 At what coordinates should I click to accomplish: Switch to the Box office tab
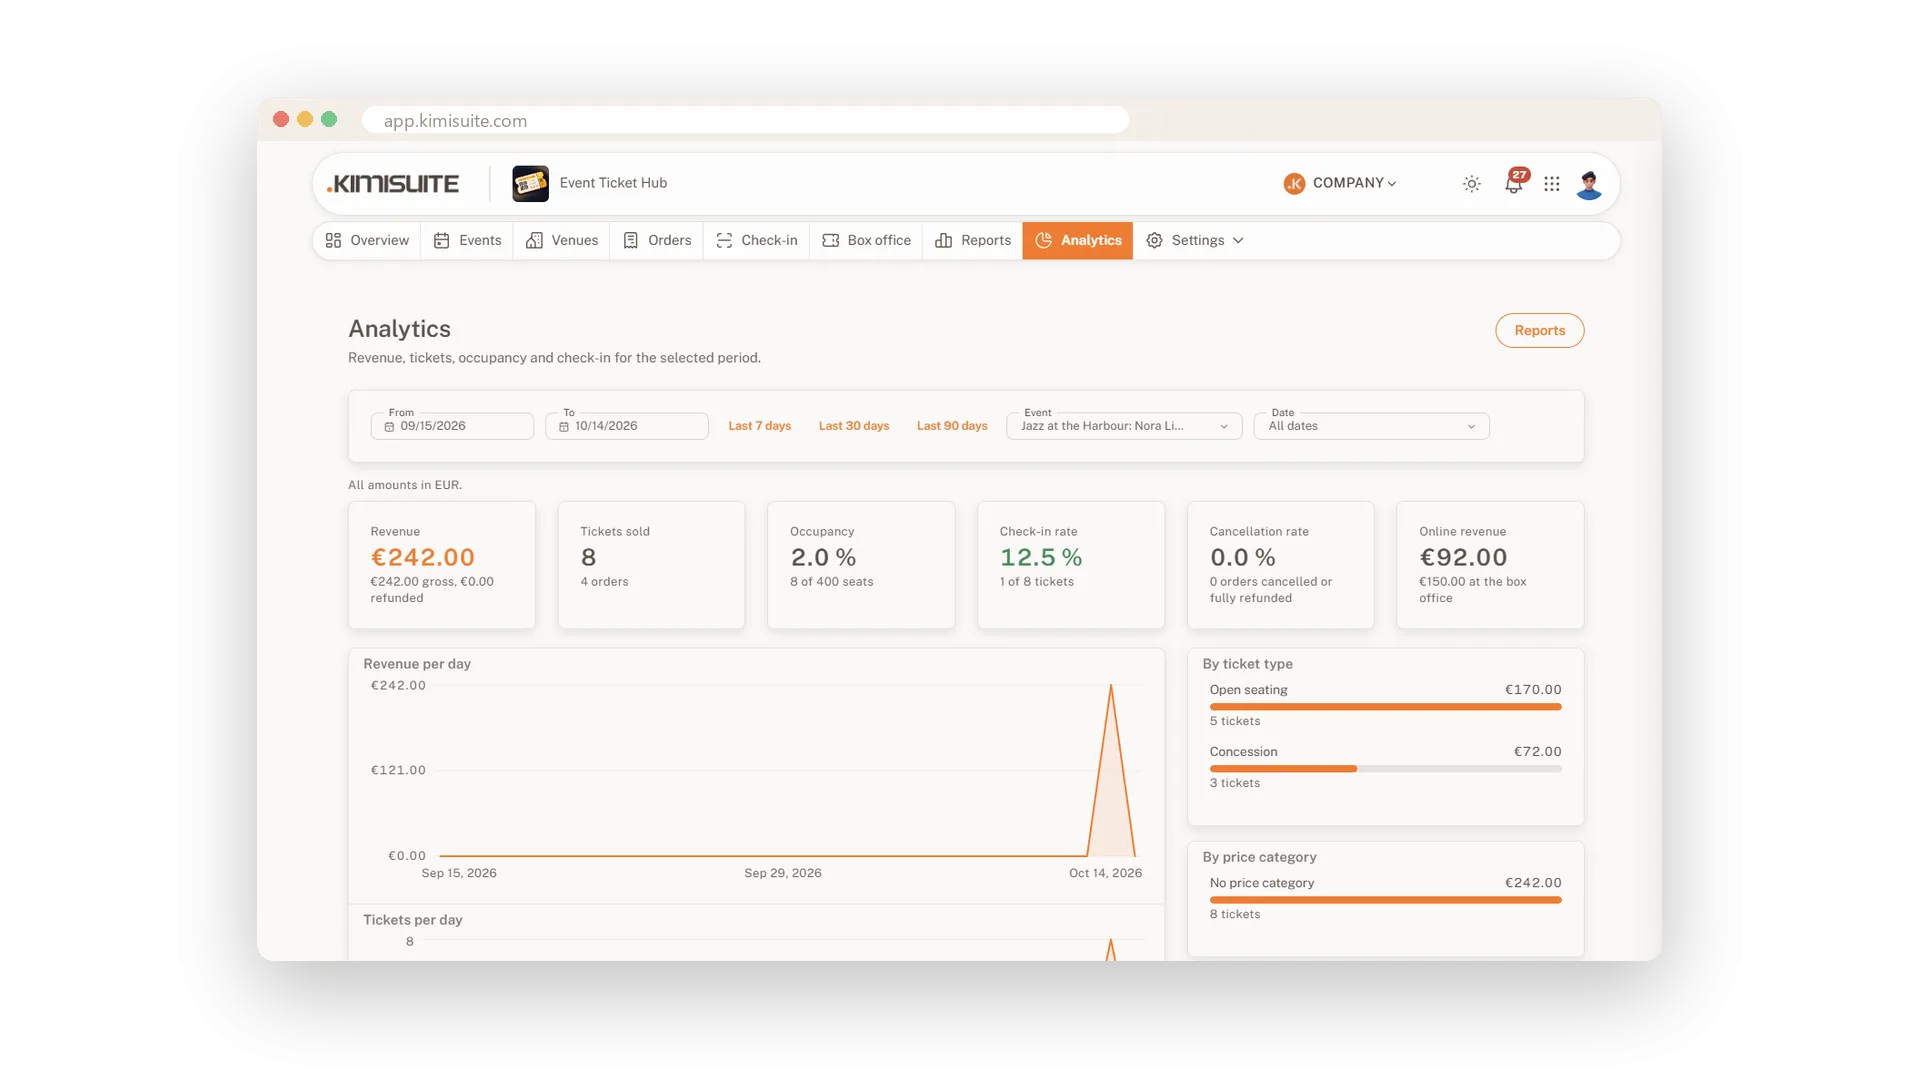click(866, 241)
